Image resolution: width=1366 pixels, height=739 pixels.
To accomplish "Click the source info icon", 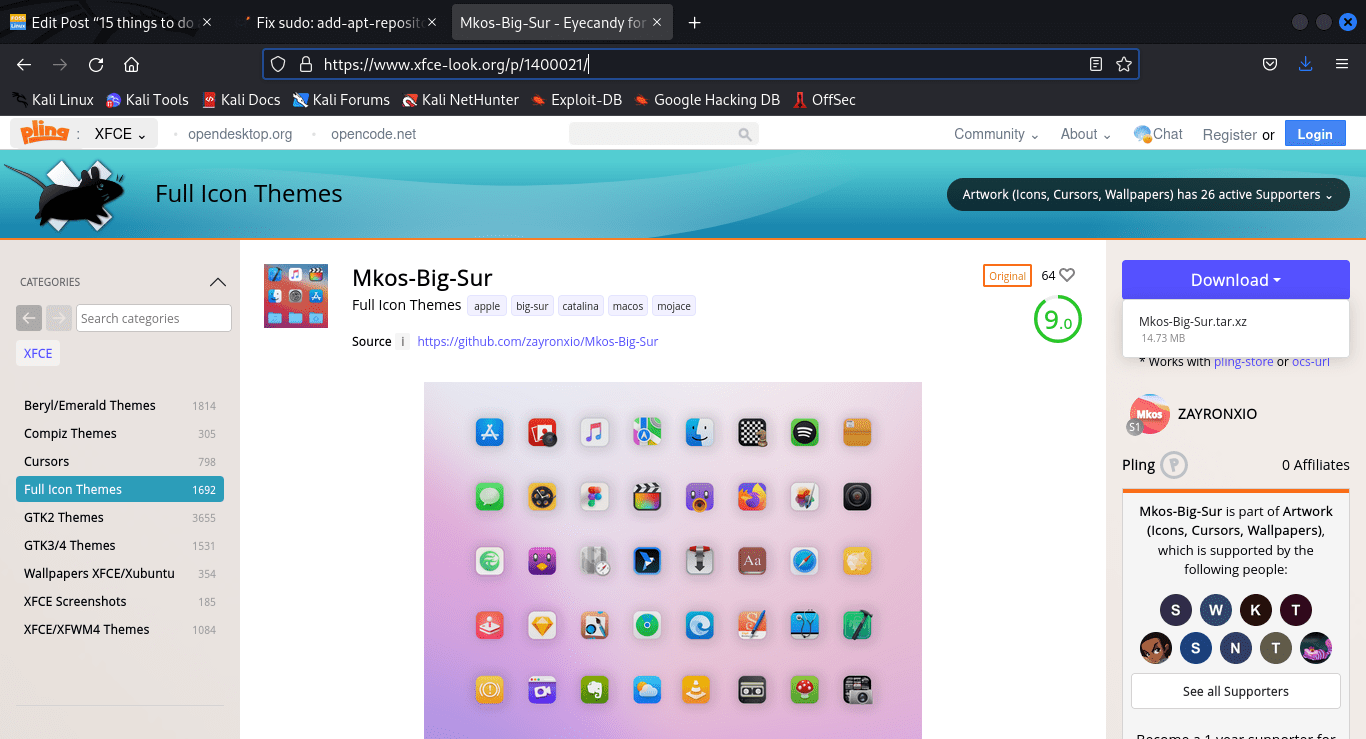I will pos(403,341).
